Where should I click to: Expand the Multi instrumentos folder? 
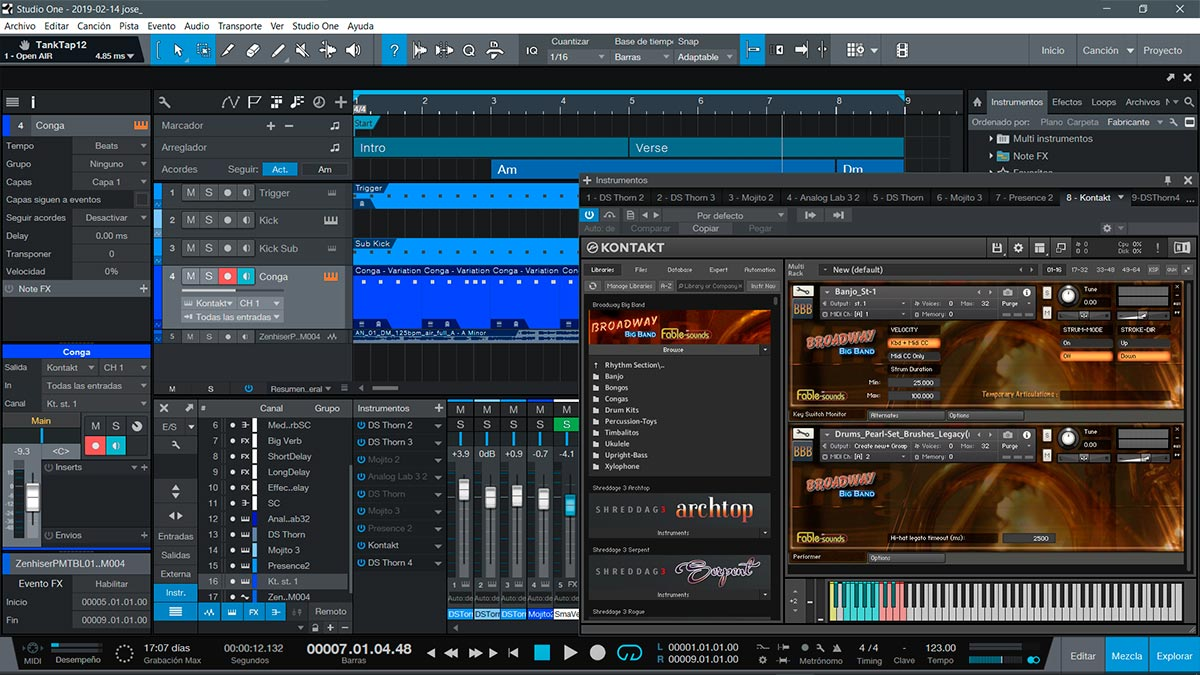click(990, 139)
